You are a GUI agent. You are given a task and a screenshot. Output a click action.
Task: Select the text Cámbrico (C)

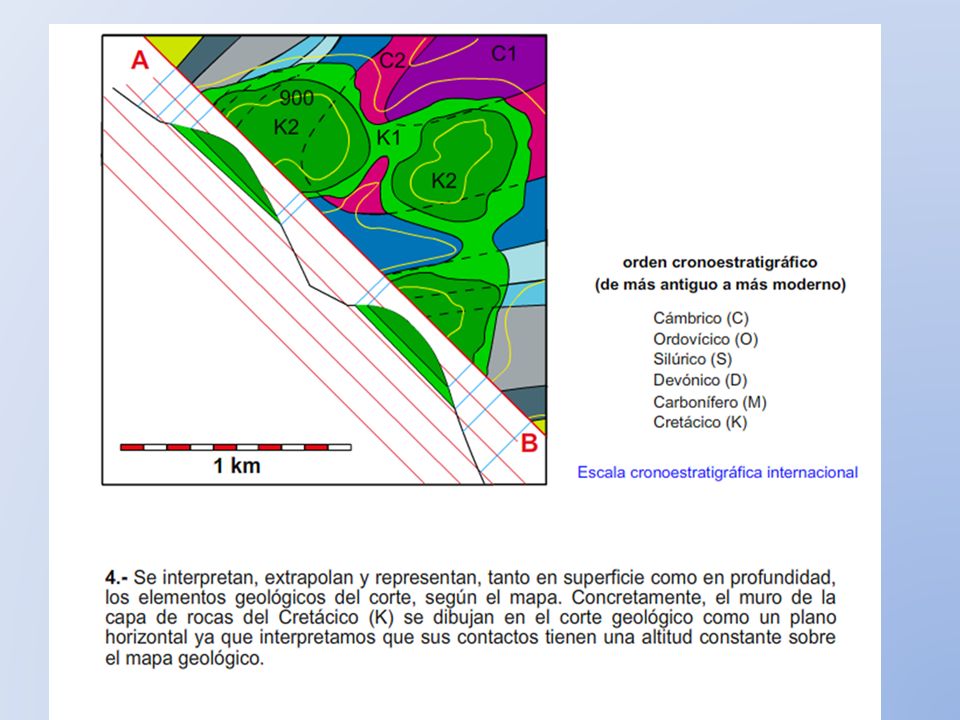[701, 318]
